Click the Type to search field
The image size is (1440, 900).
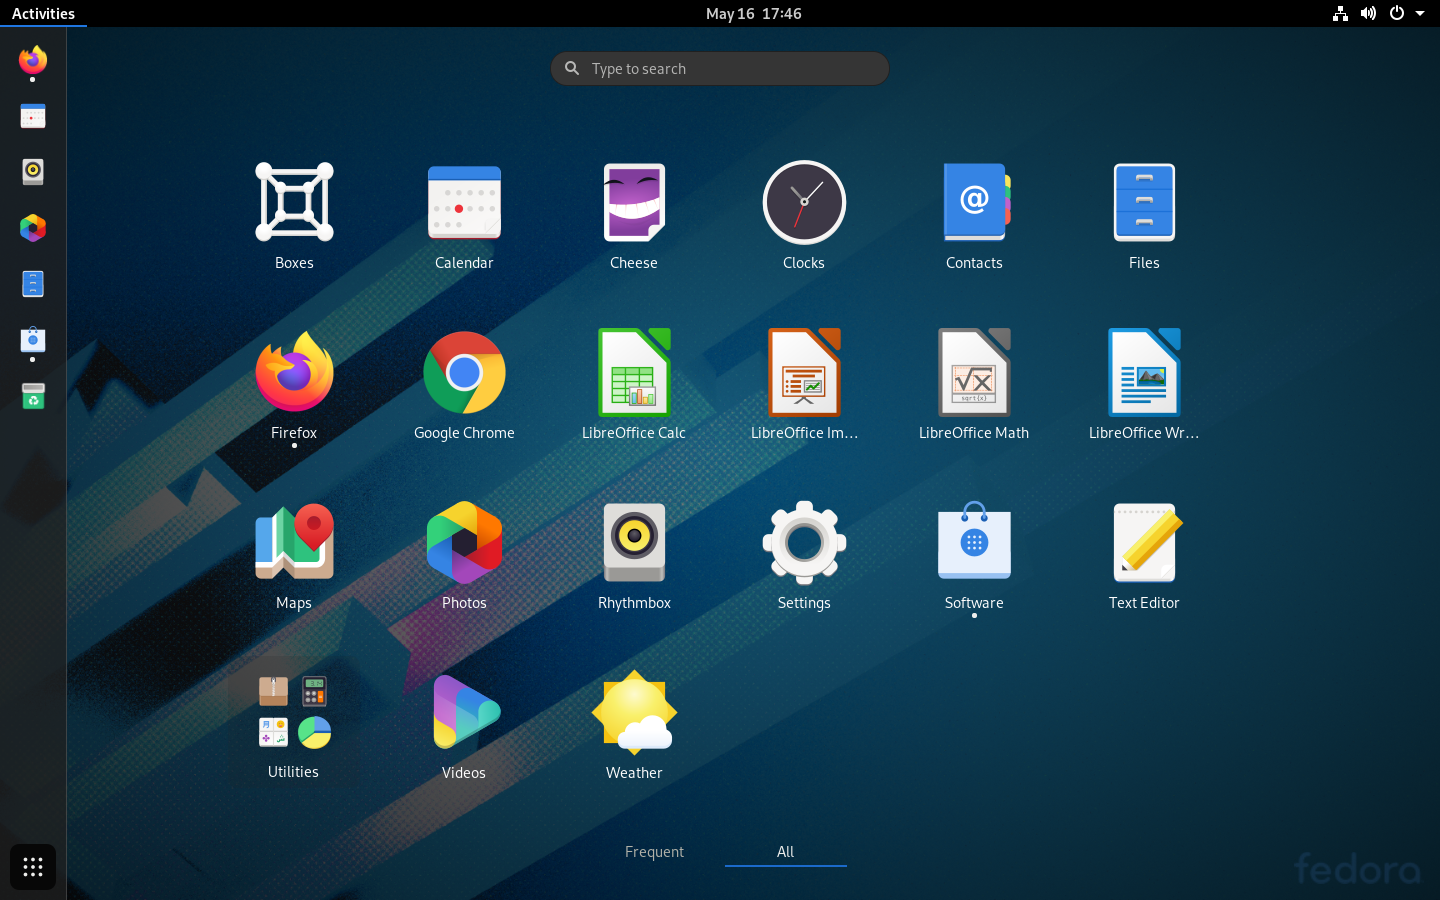(720, 69)
